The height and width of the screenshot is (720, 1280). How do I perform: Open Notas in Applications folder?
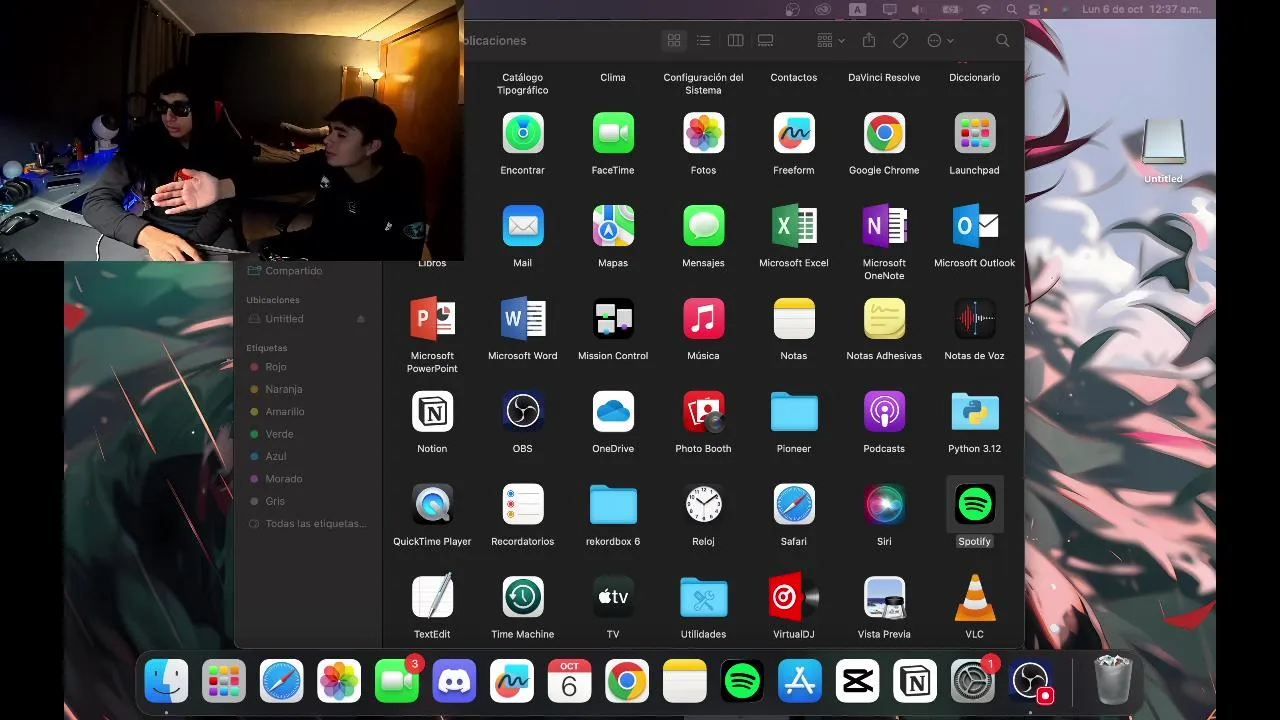click(x=794, y=319)
